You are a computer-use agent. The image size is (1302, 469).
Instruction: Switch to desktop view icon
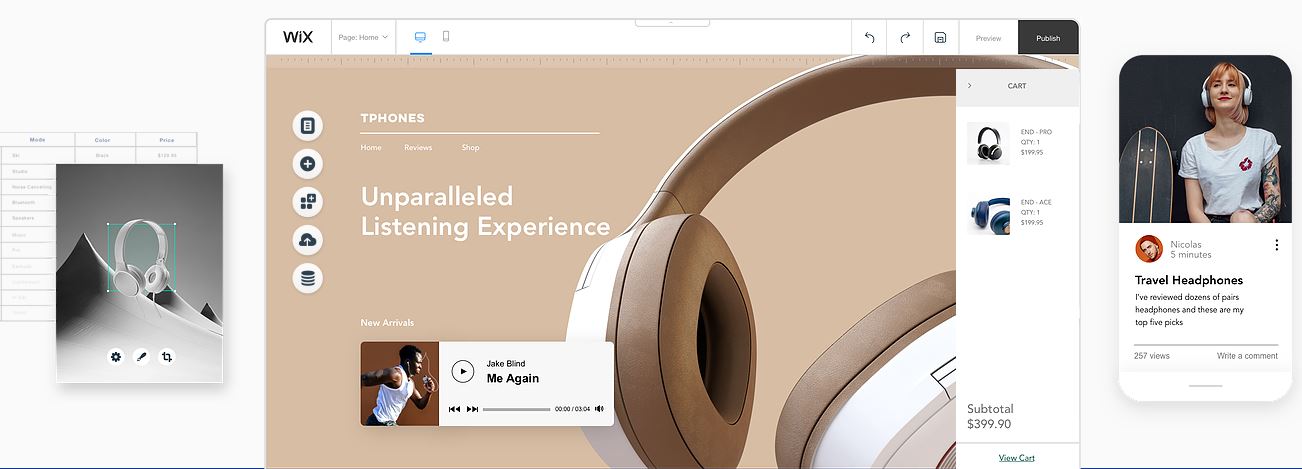pyautogui.click(x=420, y=37)
